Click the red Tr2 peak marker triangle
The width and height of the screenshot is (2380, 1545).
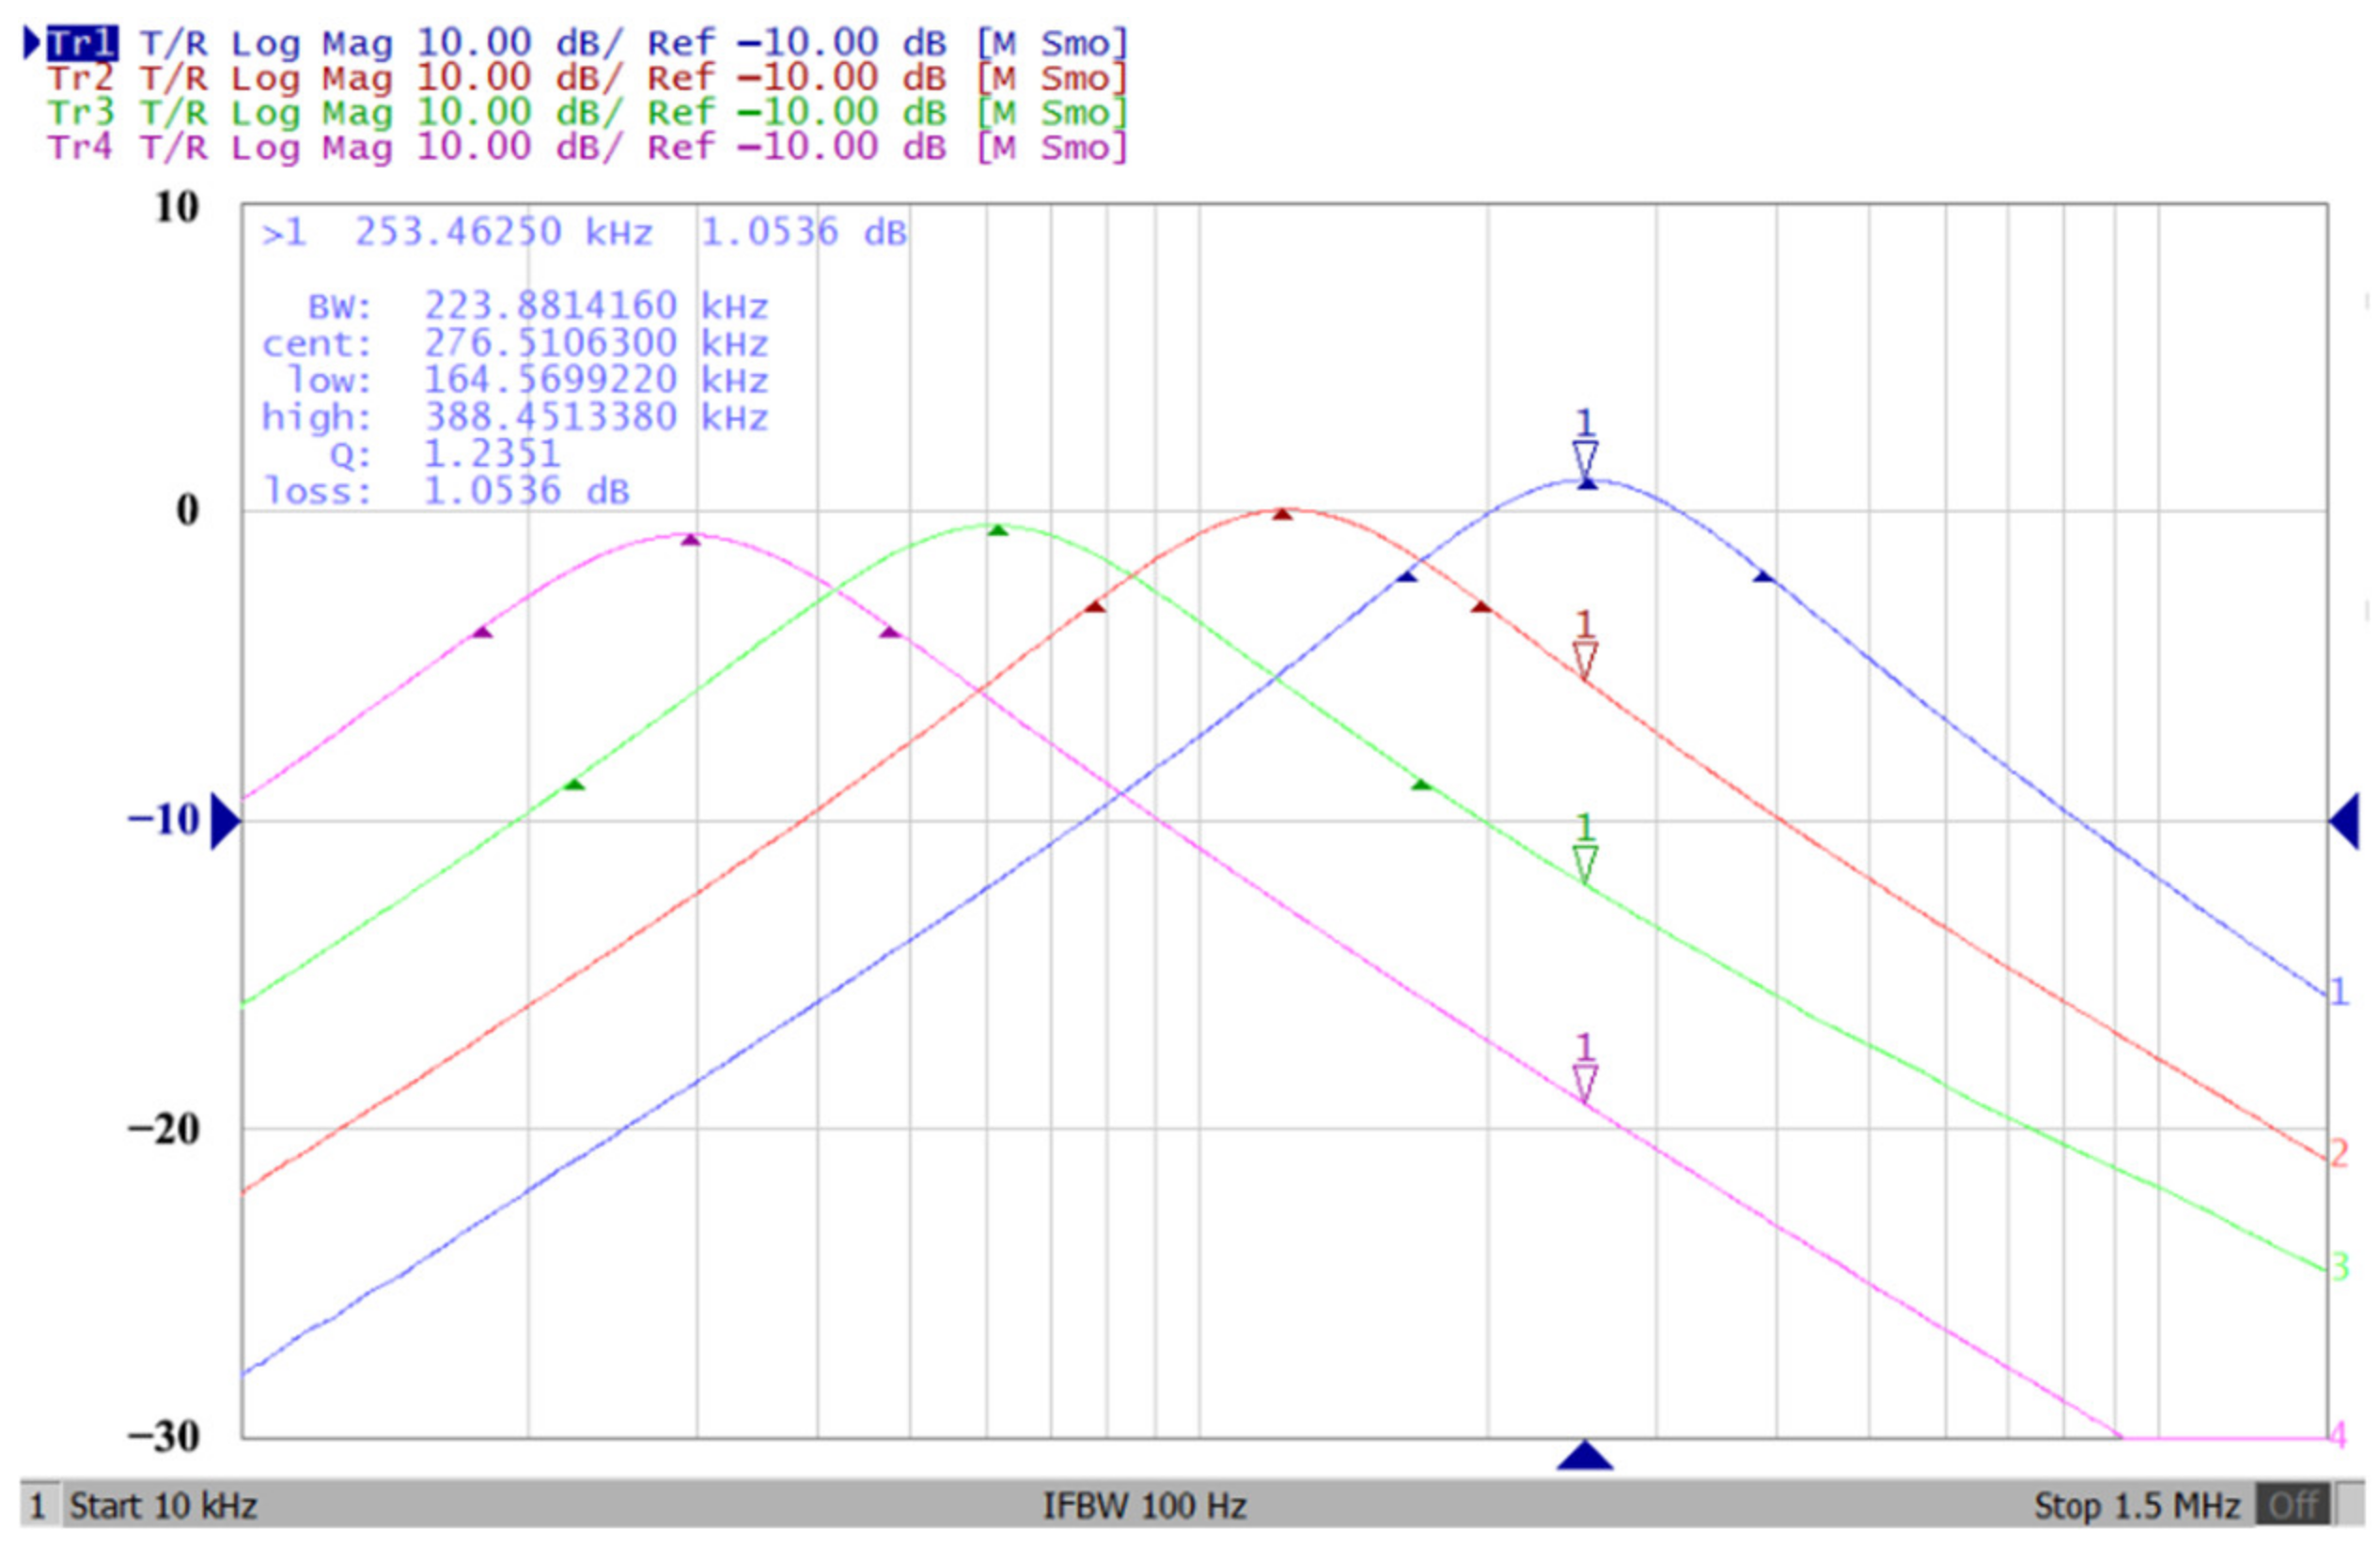click(x=1282, y=514)
